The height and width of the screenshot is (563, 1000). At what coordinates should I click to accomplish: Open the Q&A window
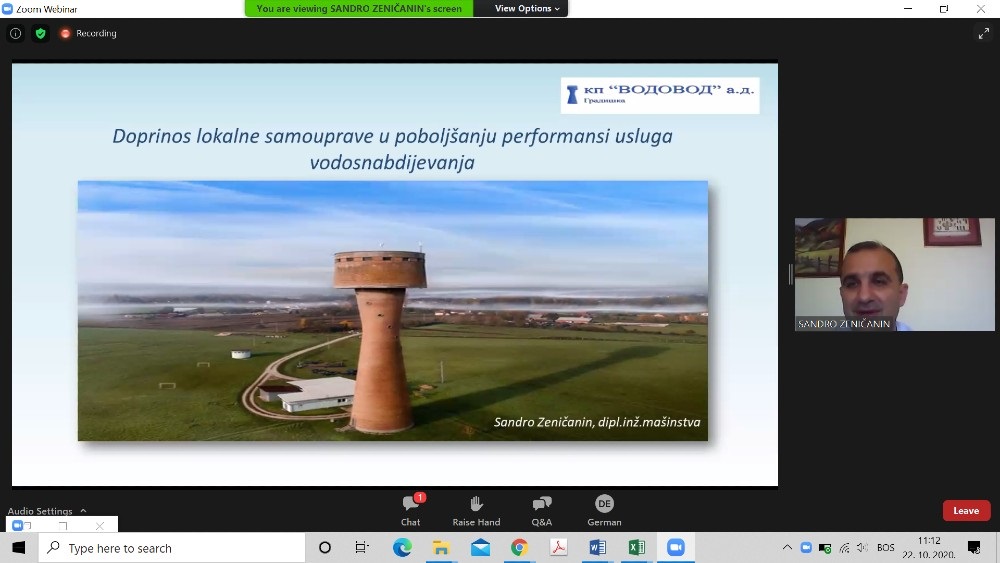point(541,508)
